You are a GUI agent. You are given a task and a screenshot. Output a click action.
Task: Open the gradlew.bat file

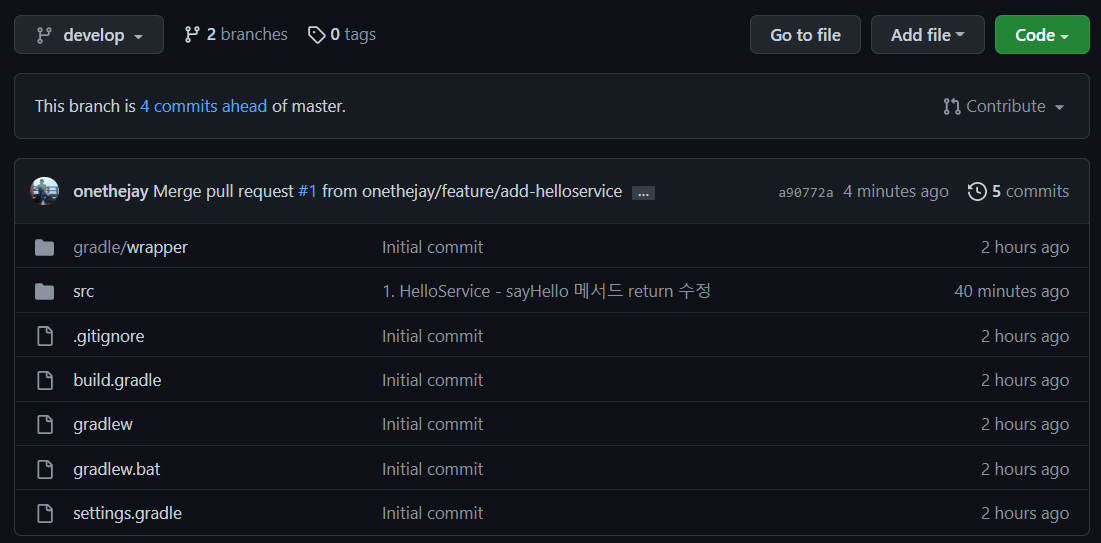117,469
